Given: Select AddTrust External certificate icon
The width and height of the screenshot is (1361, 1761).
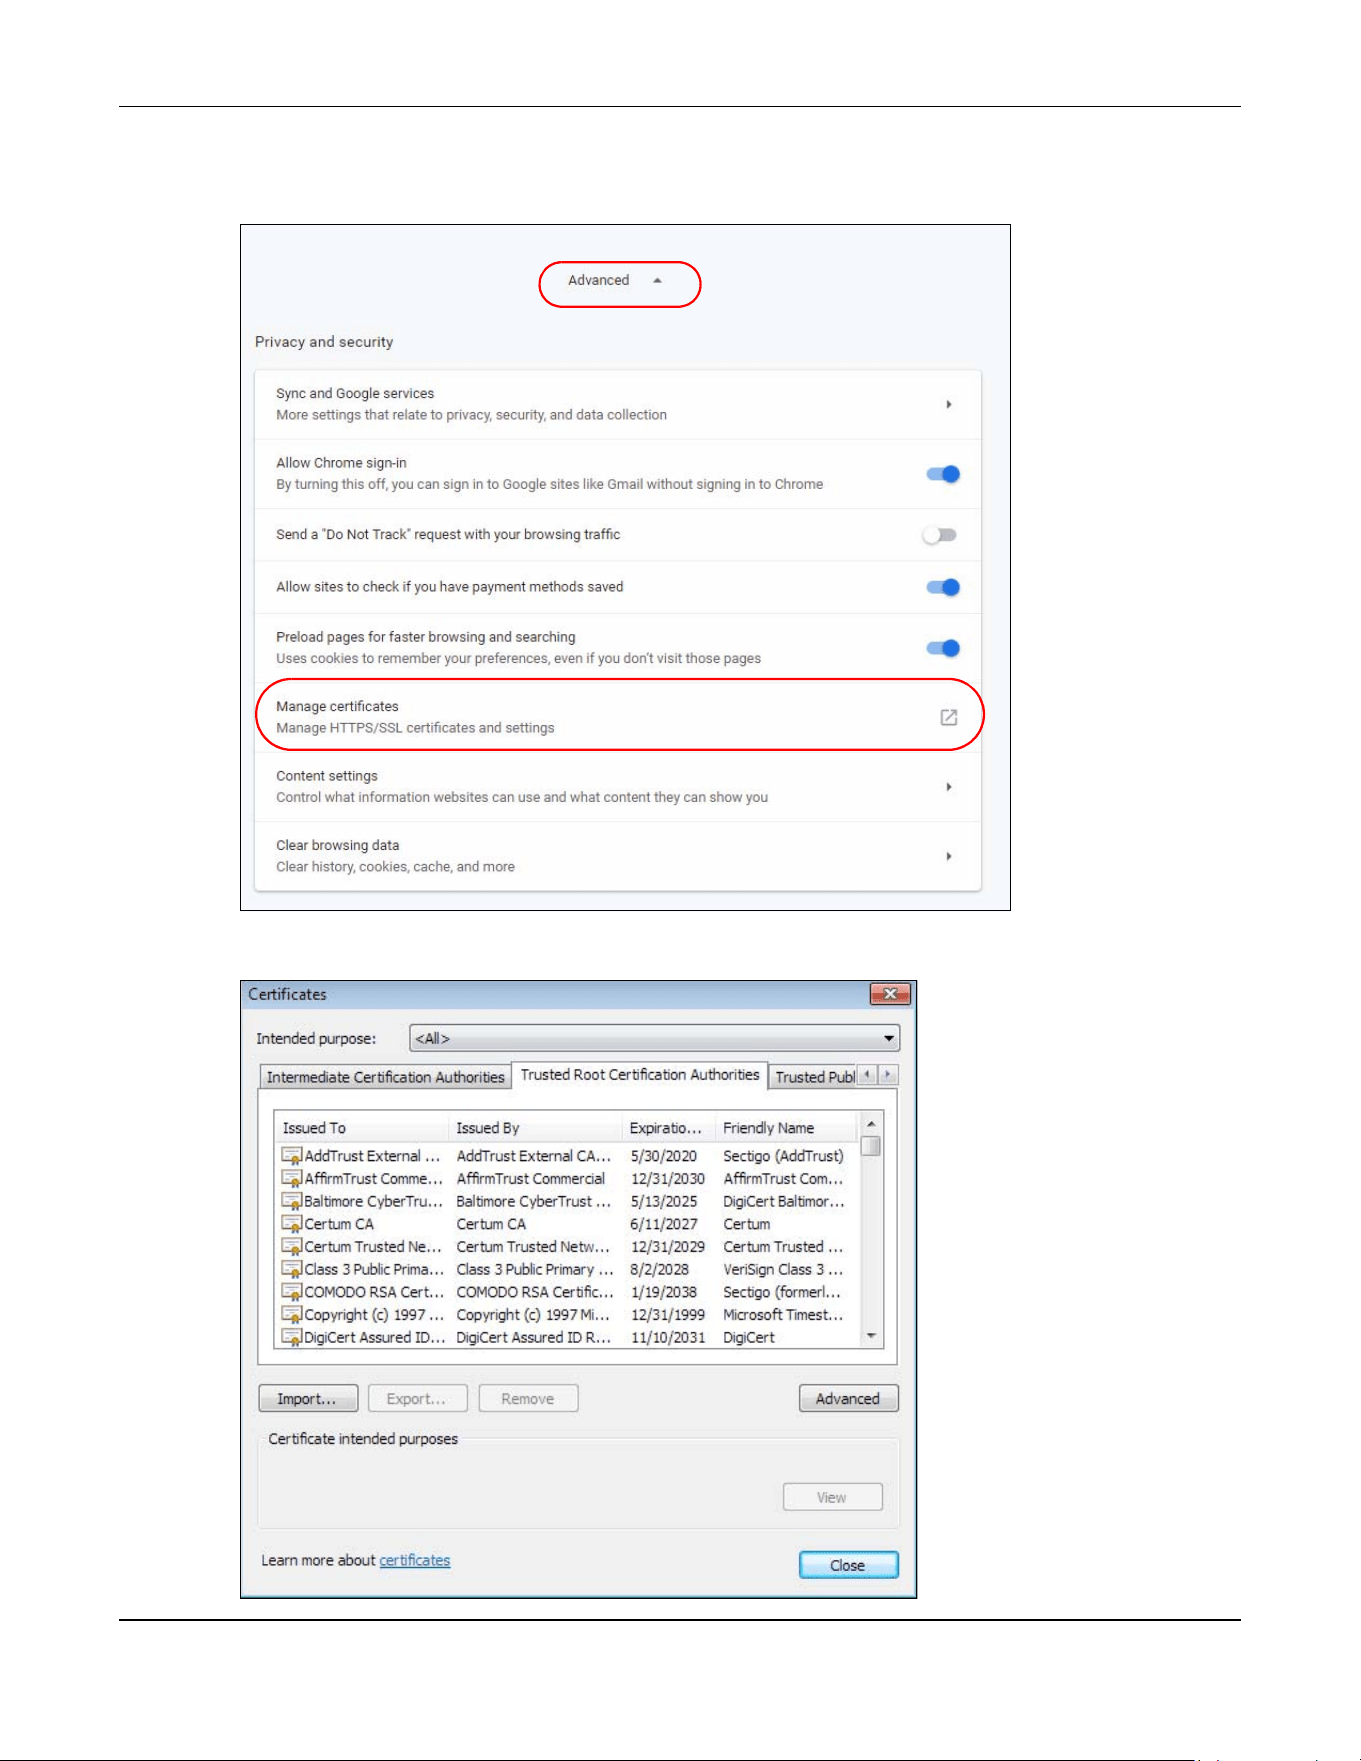Looking at the screenshot, I should tap(292, 1156).
